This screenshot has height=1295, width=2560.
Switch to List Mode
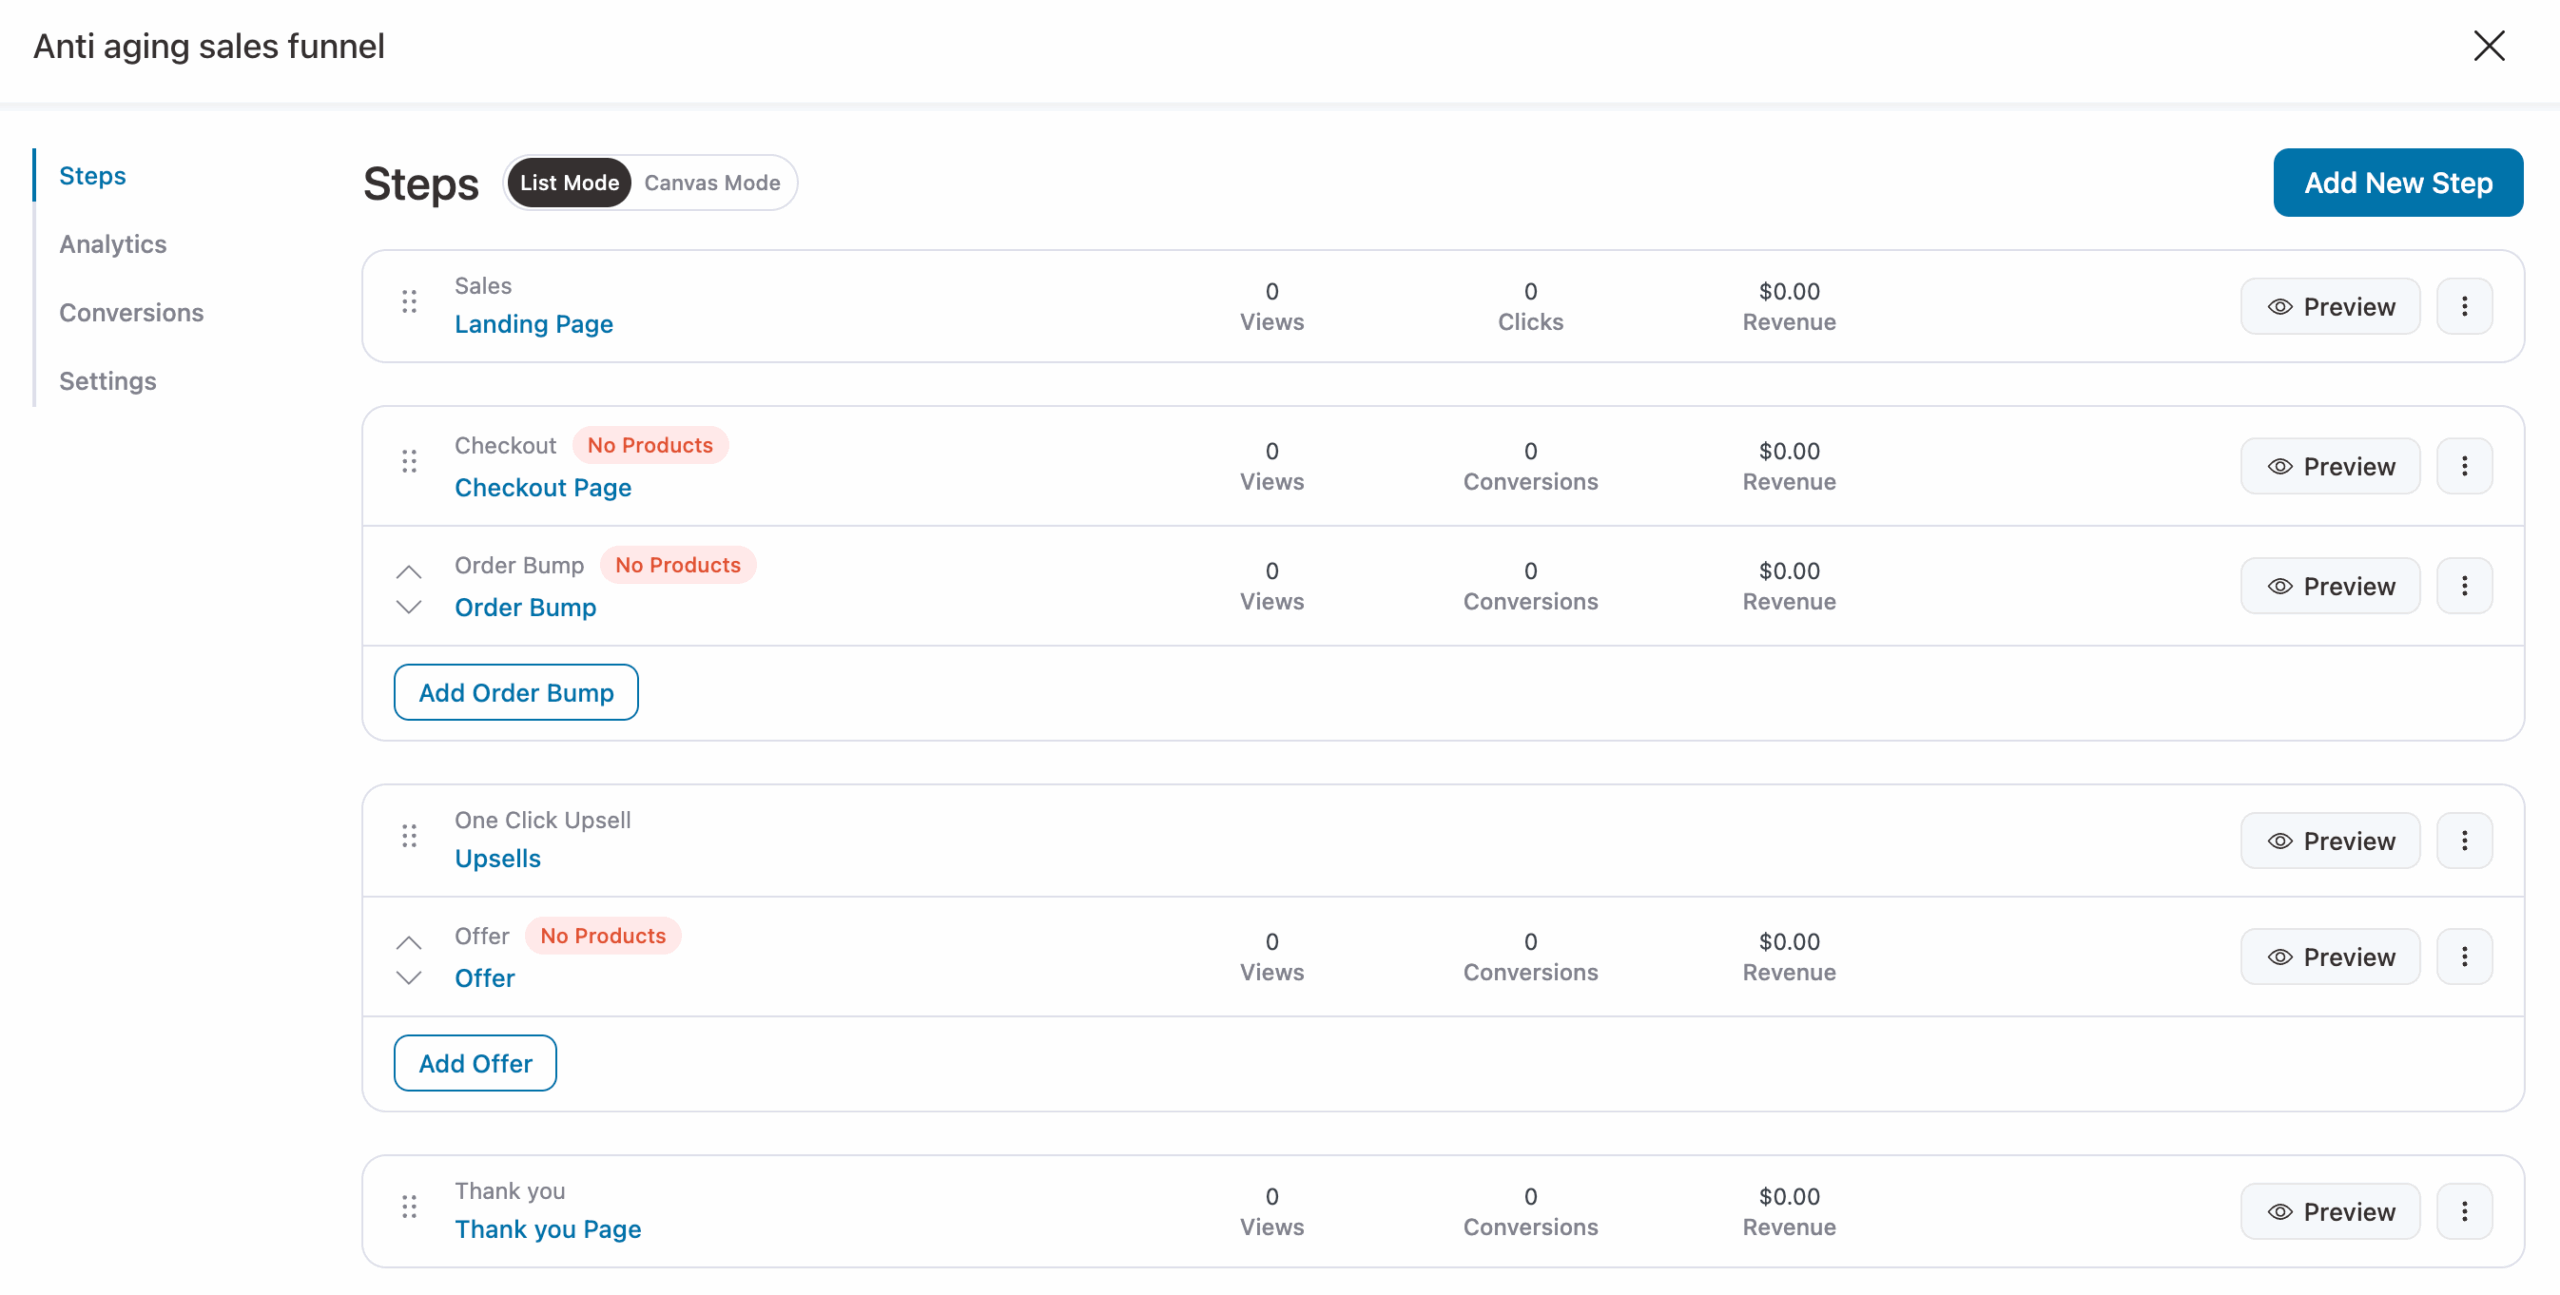[569, 183]
